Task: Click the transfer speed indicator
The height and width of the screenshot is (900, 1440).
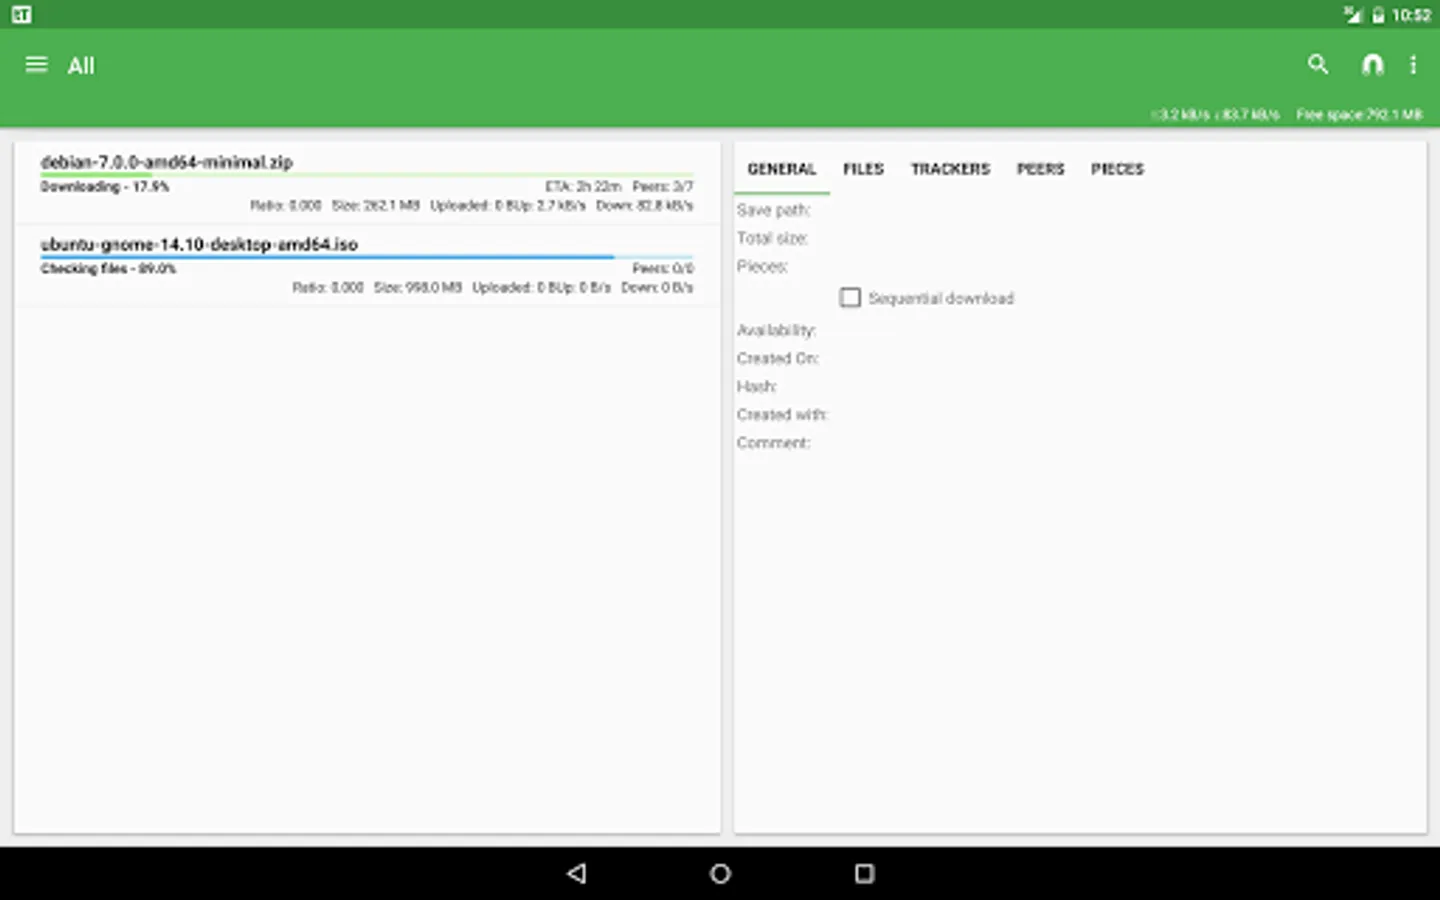Action: (x=1215, y=114)
